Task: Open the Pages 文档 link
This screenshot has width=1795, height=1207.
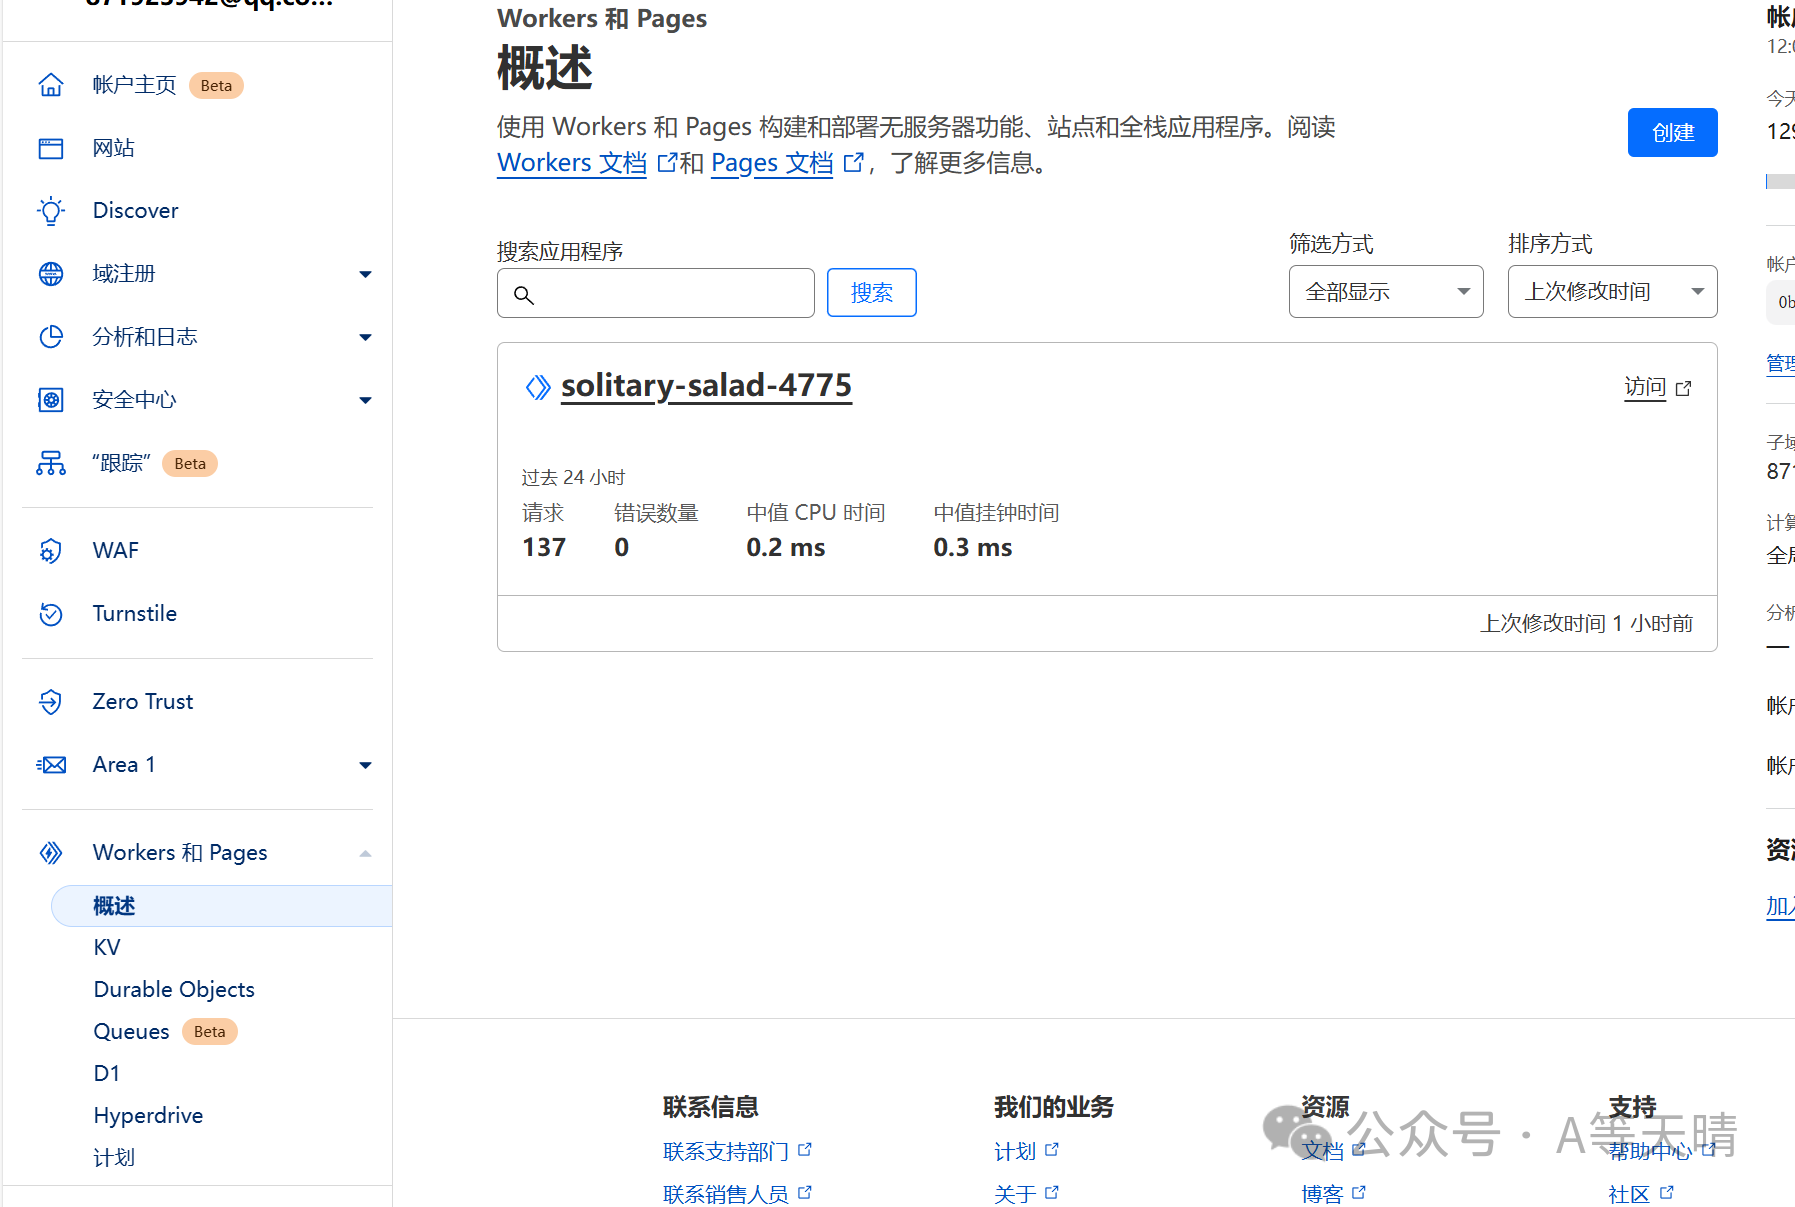Action: tap(772, 162)
